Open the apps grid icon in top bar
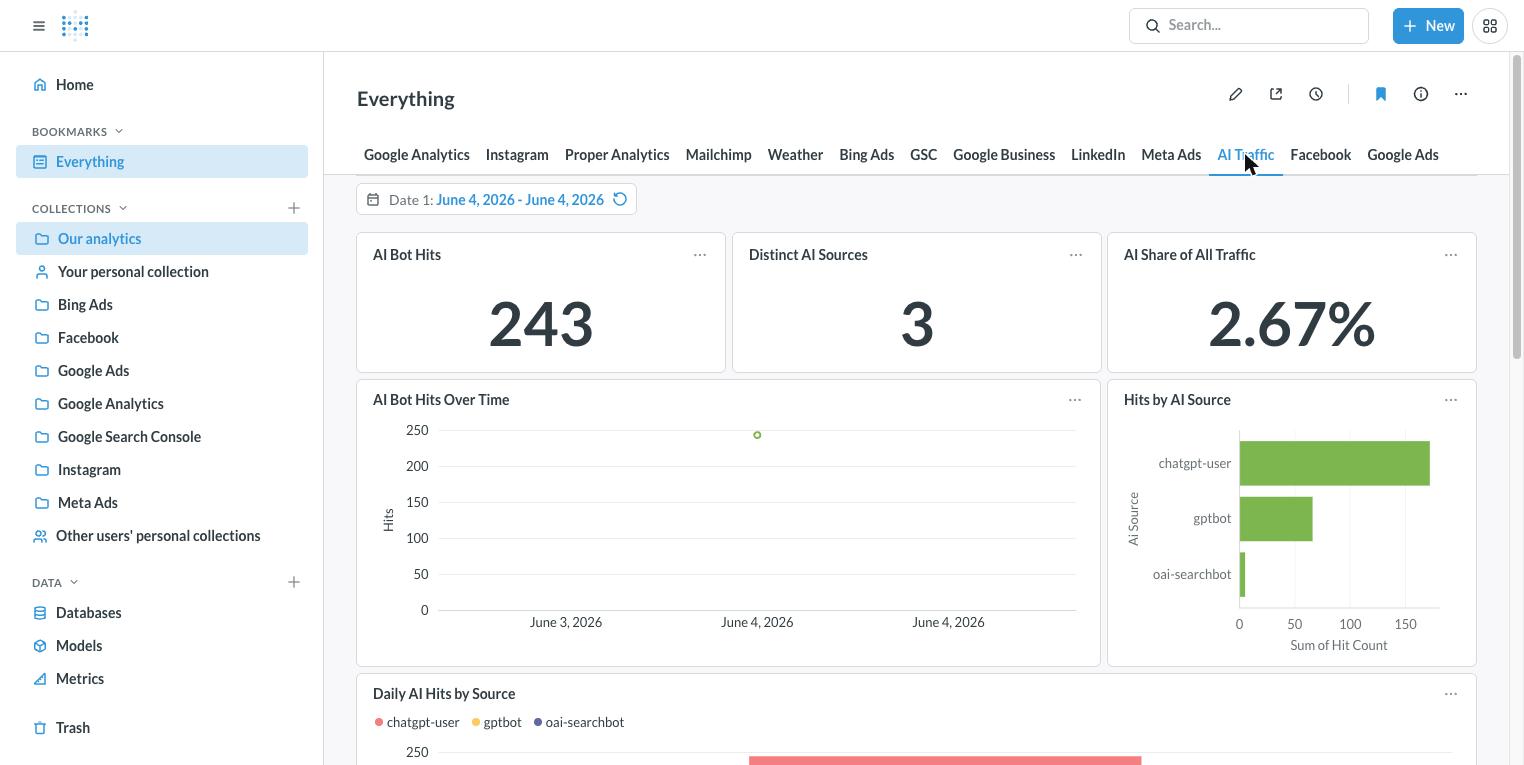Viewport: 1524px width, 765px height. coord(1489,26)
